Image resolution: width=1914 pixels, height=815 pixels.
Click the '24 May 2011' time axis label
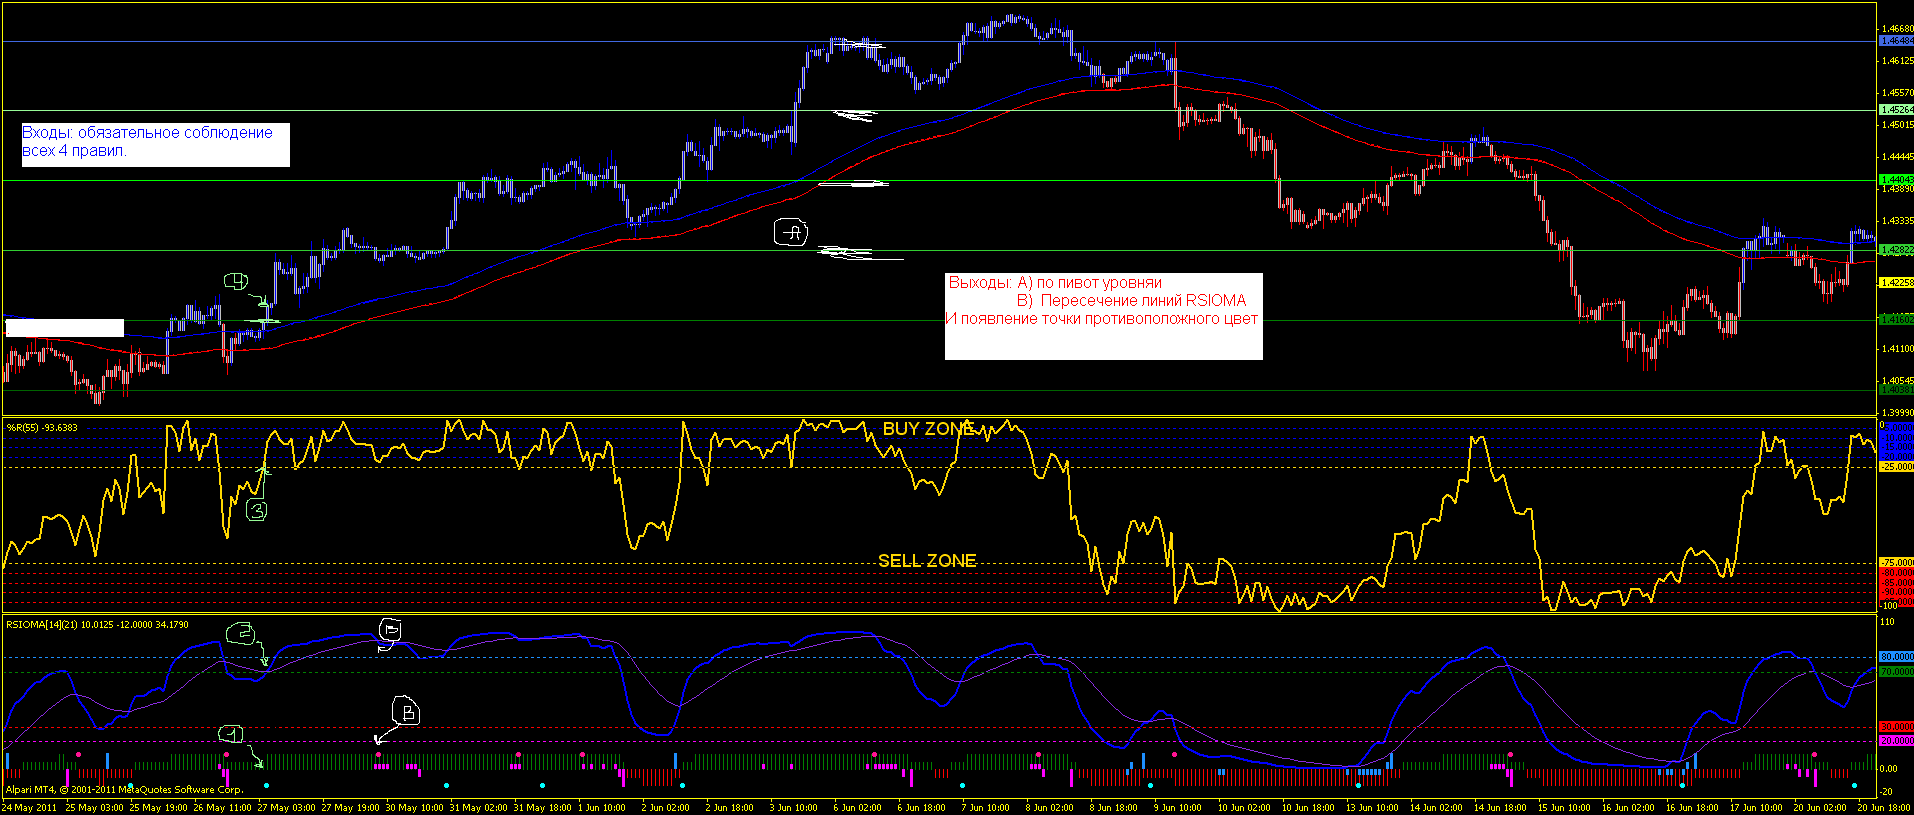click(30, 807)
